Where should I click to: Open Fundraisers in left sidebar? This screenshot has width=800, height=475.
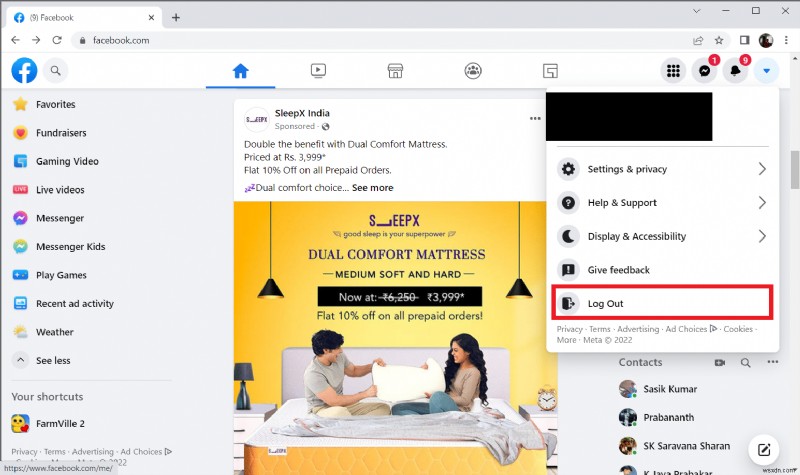pyautogui.click(x=61, y=133)
